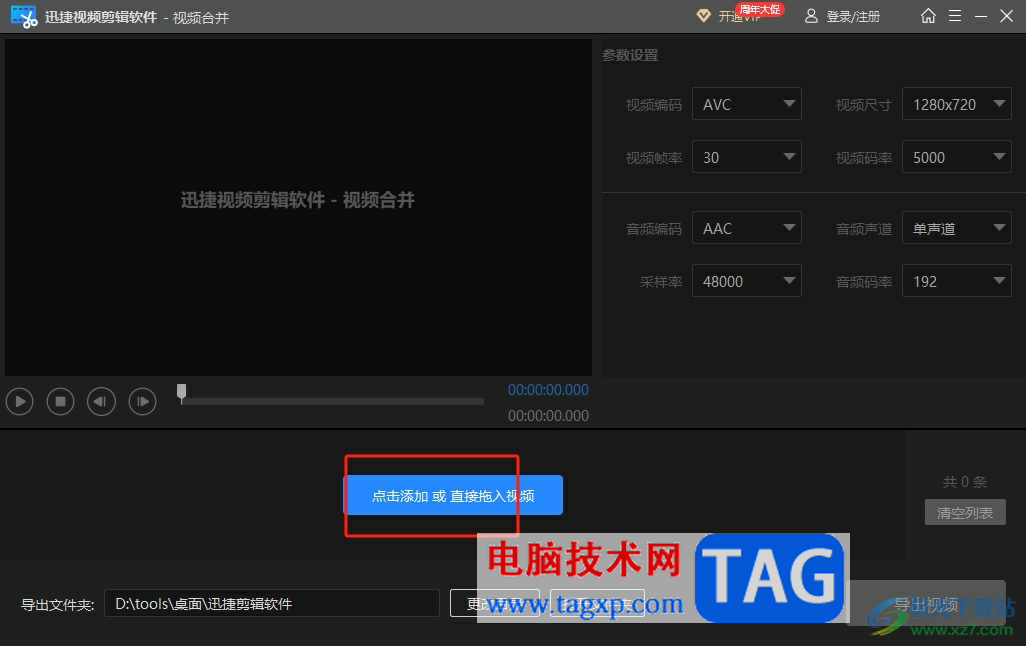Click the 清空列表 button
The width and height of the screenshot is (1026, 646).
[965, 512]
